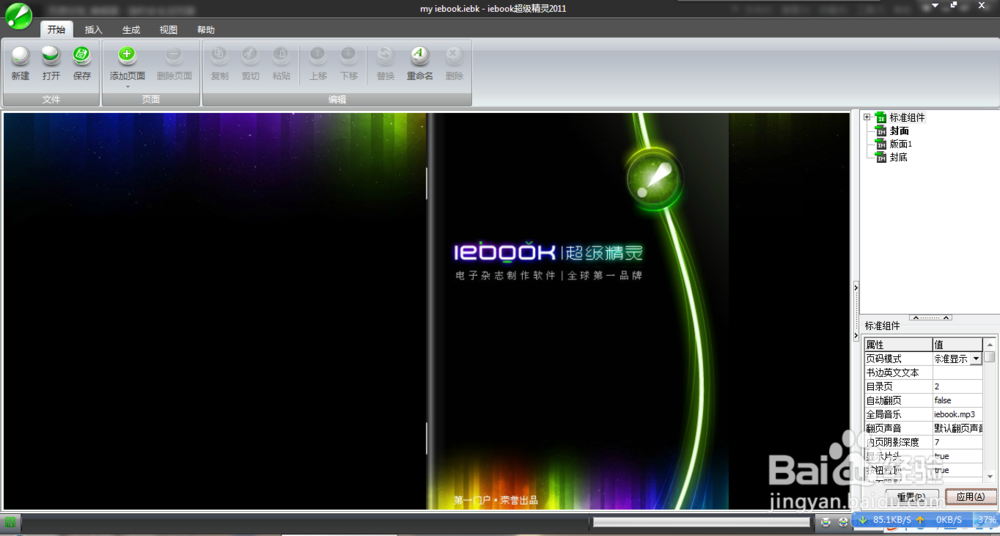Click the download speed 85.1KB/S indicator
1000x536 pixels.
point(886,519)
